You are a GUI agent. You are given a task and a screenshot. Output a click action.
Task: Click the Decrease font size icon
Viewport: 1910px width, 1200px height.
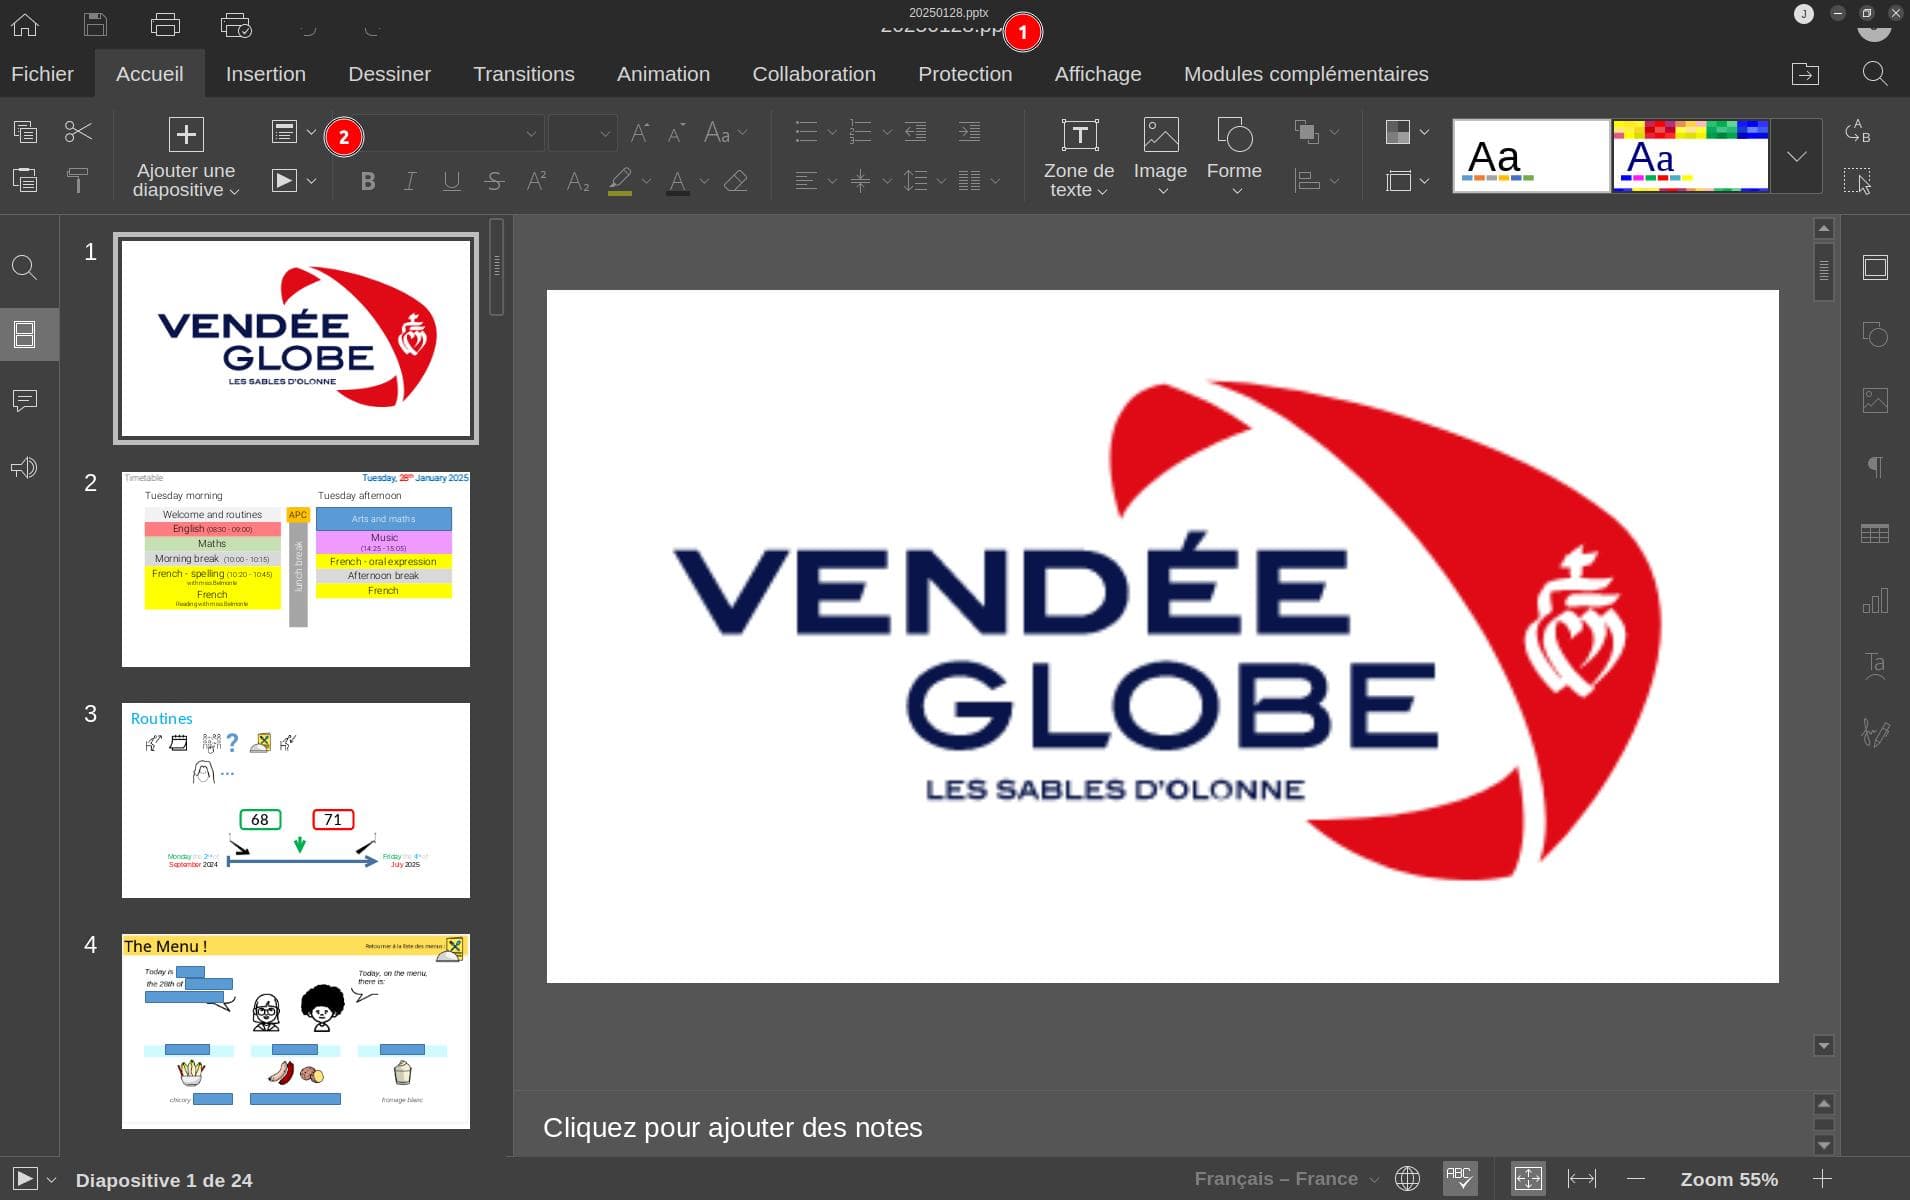pyautogui.click(x=677, y=132)
